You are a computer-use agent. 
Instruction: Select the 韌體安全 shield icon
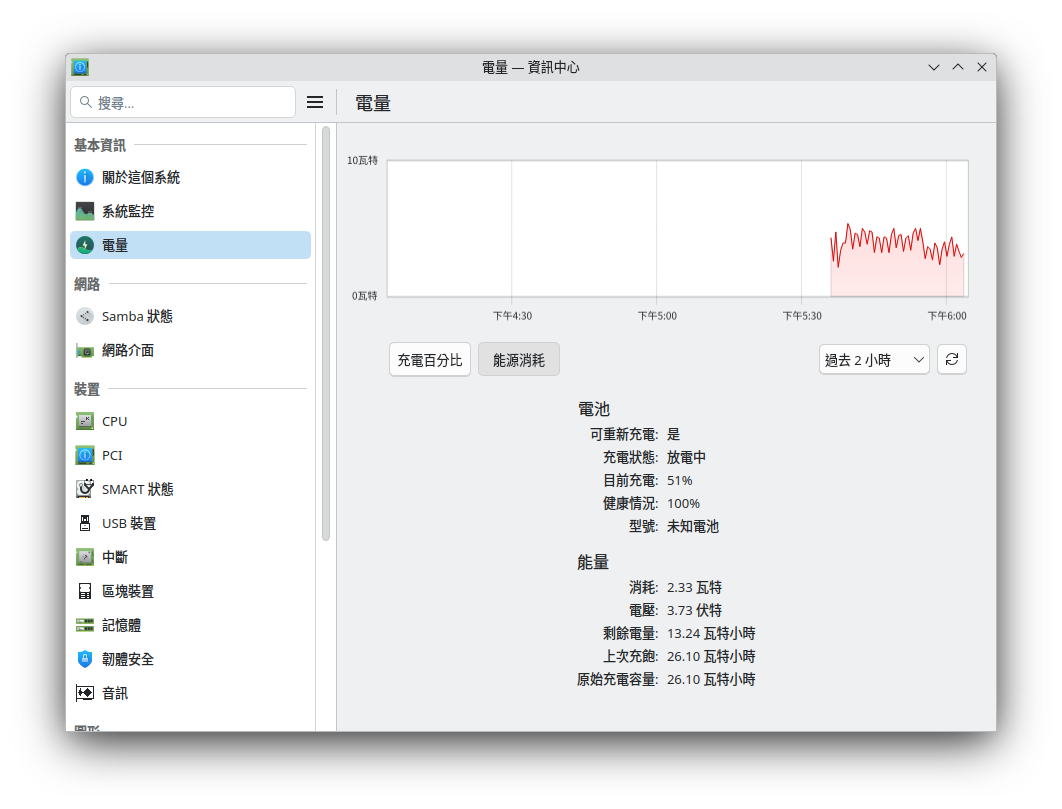pos(85,659)
